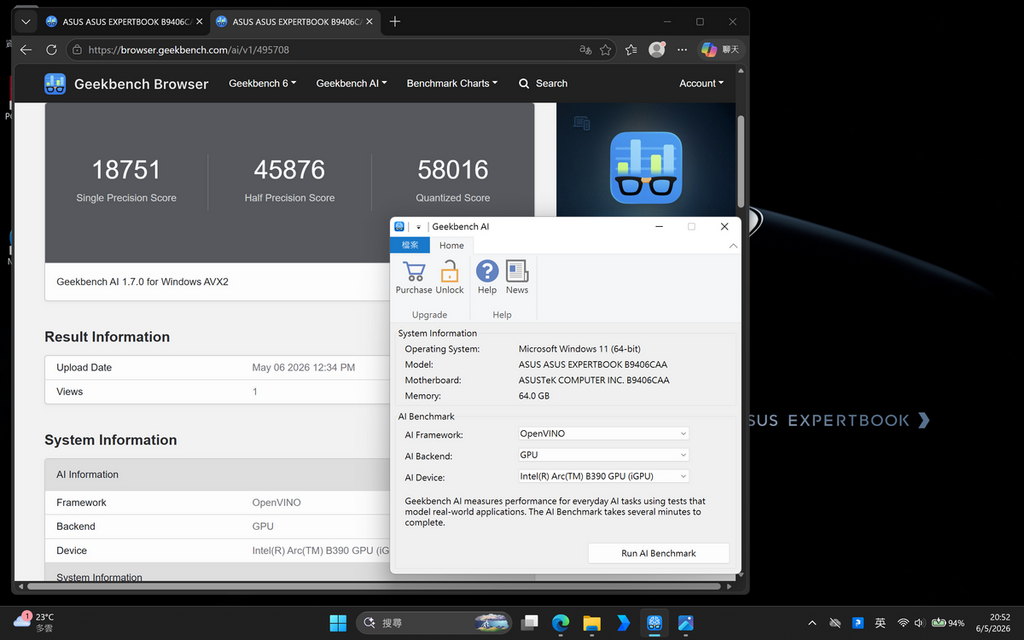Expand the Geekbench 6 navigation menu
The image size is (1024, 640).
(x=263, y=84)
